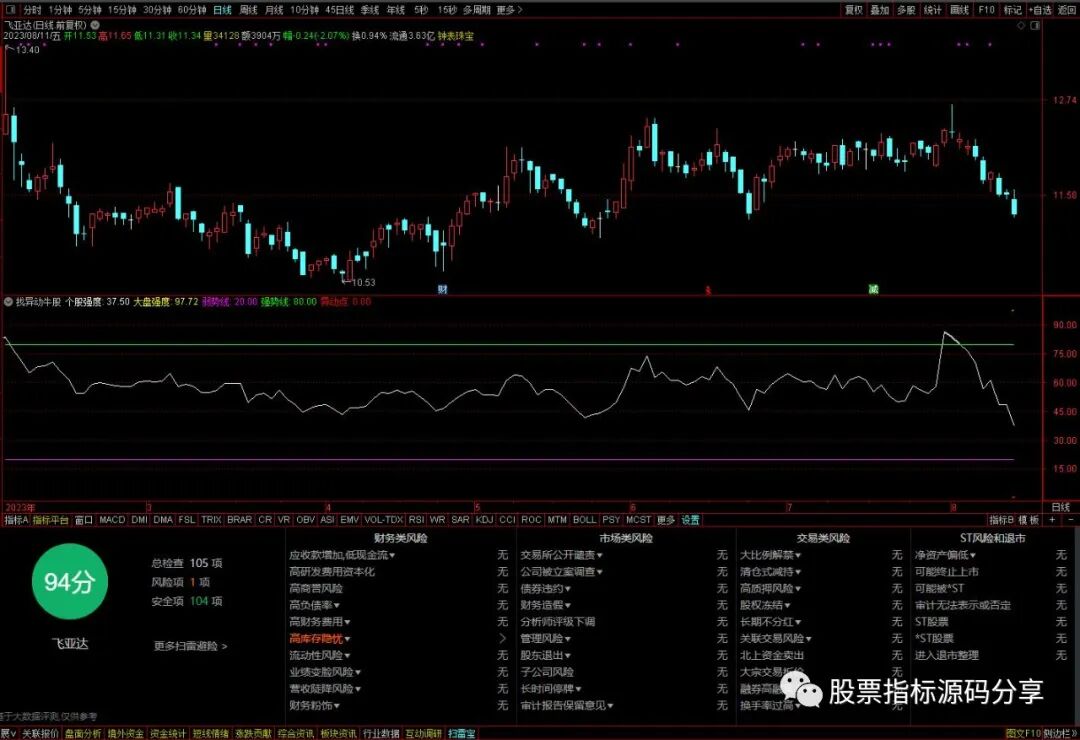Open 更多 indicators list
1080x740 pixels.
pyautogui.click(x=665, y=520)
